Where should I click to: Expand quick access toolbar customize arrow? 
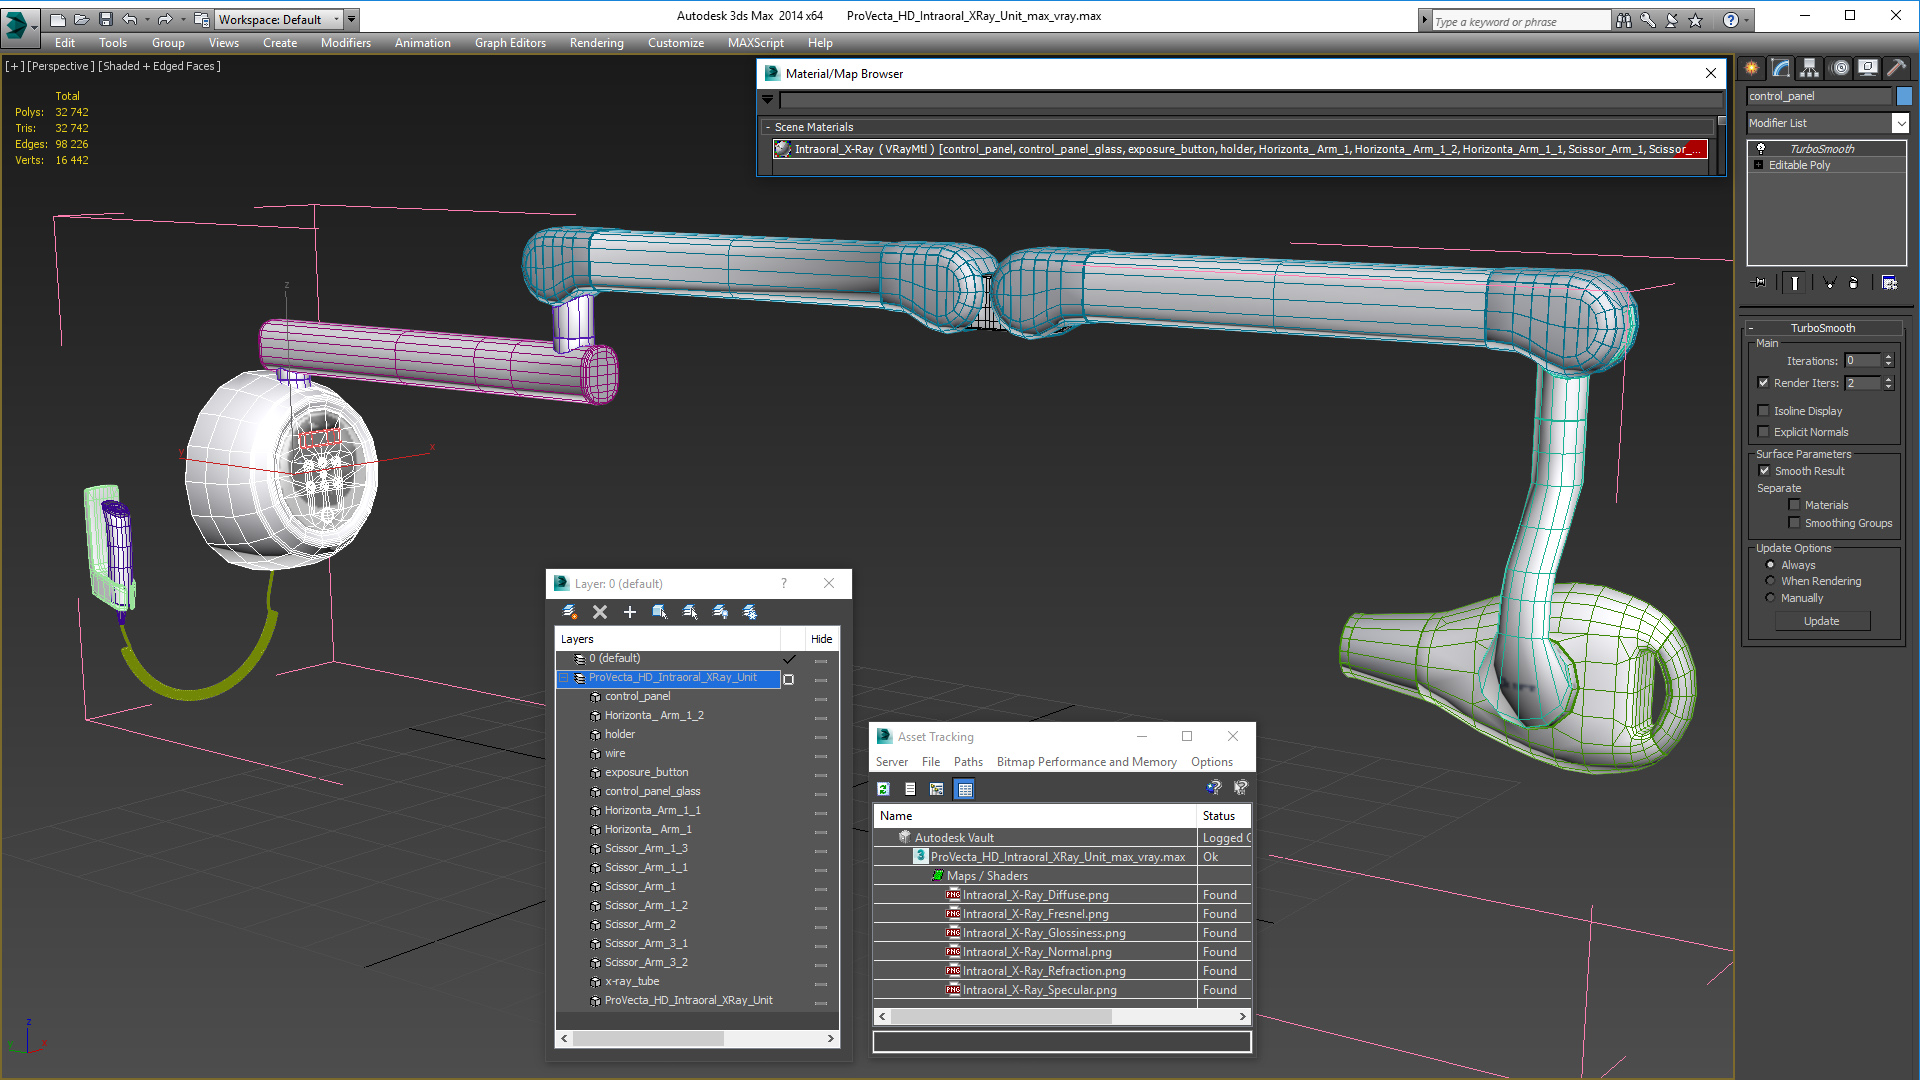[x=351, y=19]
